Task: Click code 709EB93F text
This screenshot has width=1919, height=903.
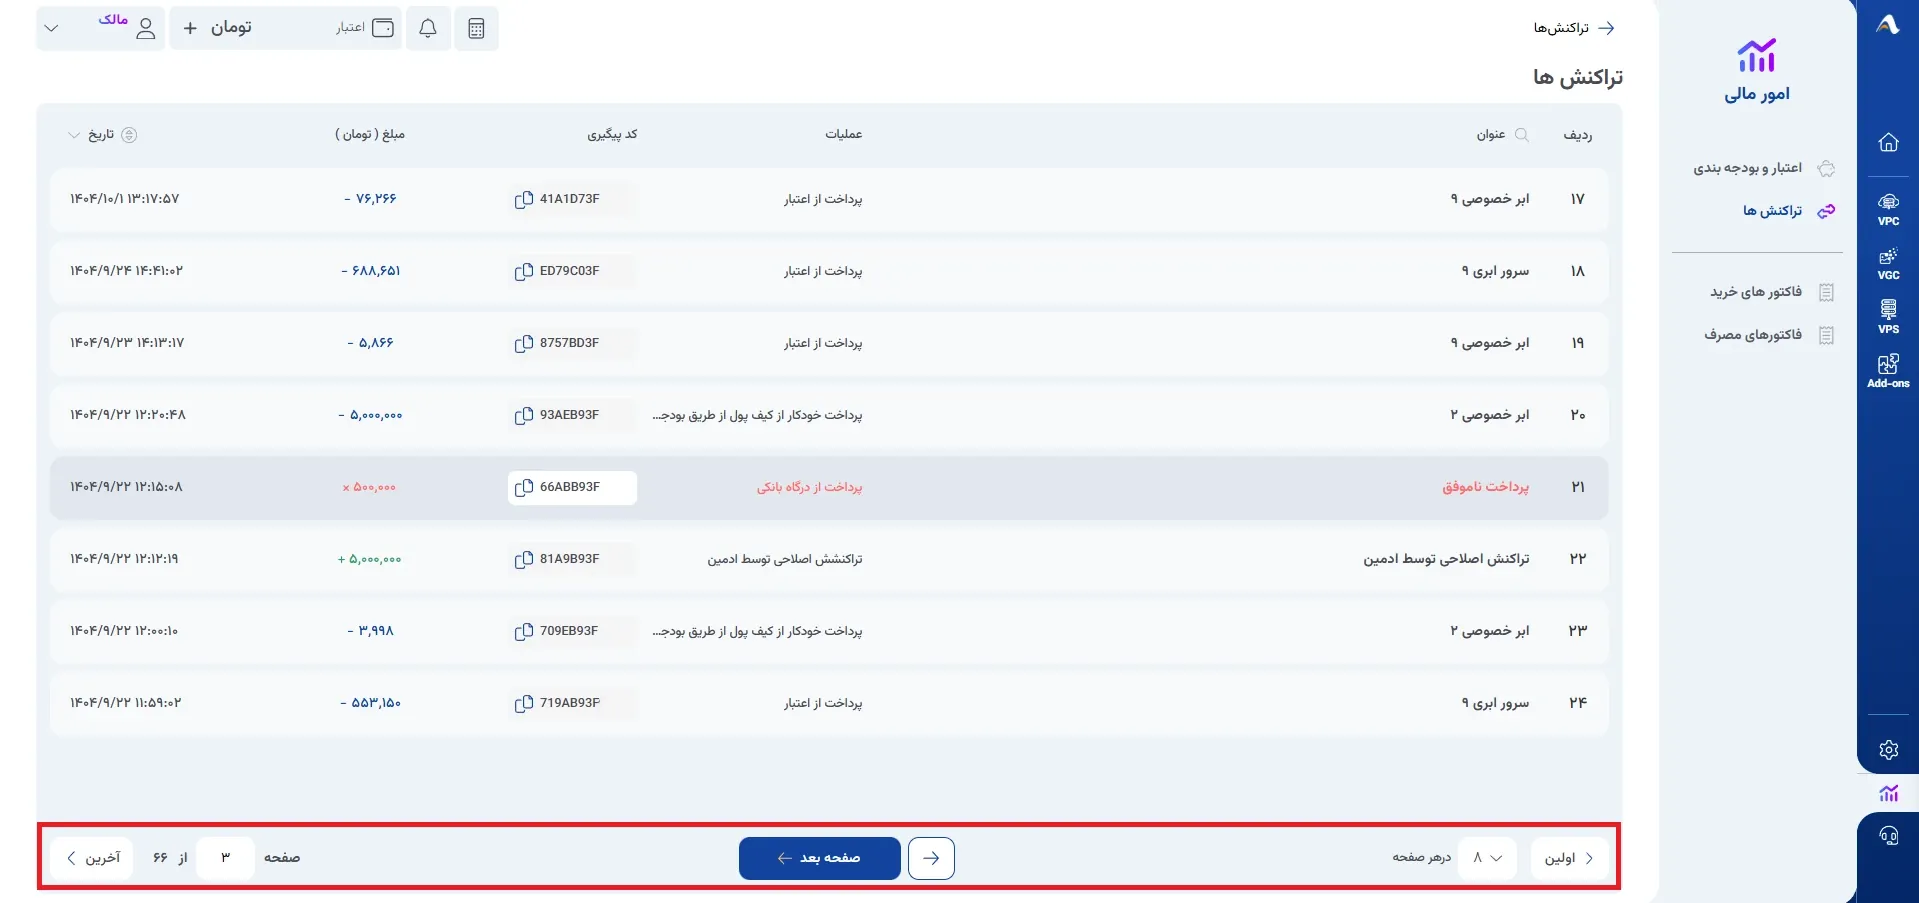Action: pos(569,631)
